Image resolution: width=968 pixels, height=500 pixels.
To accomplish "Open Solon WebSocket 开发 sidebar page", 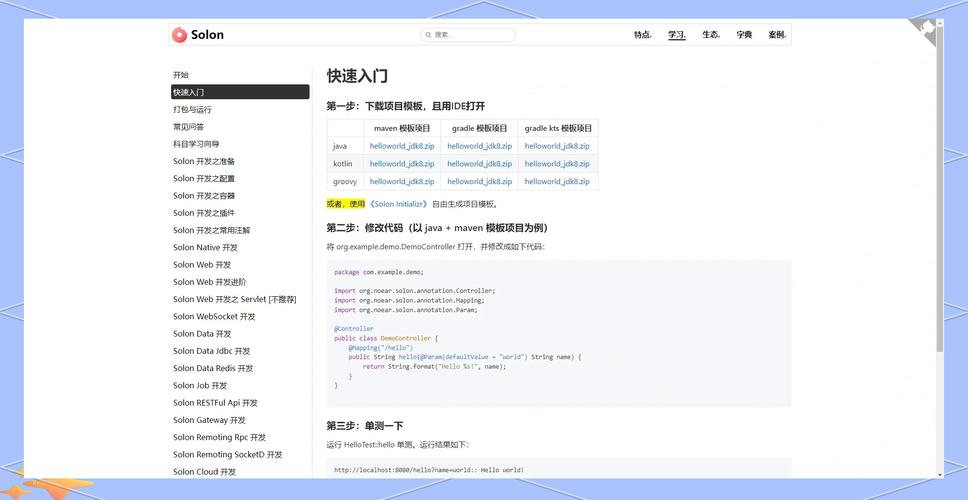I will [214, 317].
